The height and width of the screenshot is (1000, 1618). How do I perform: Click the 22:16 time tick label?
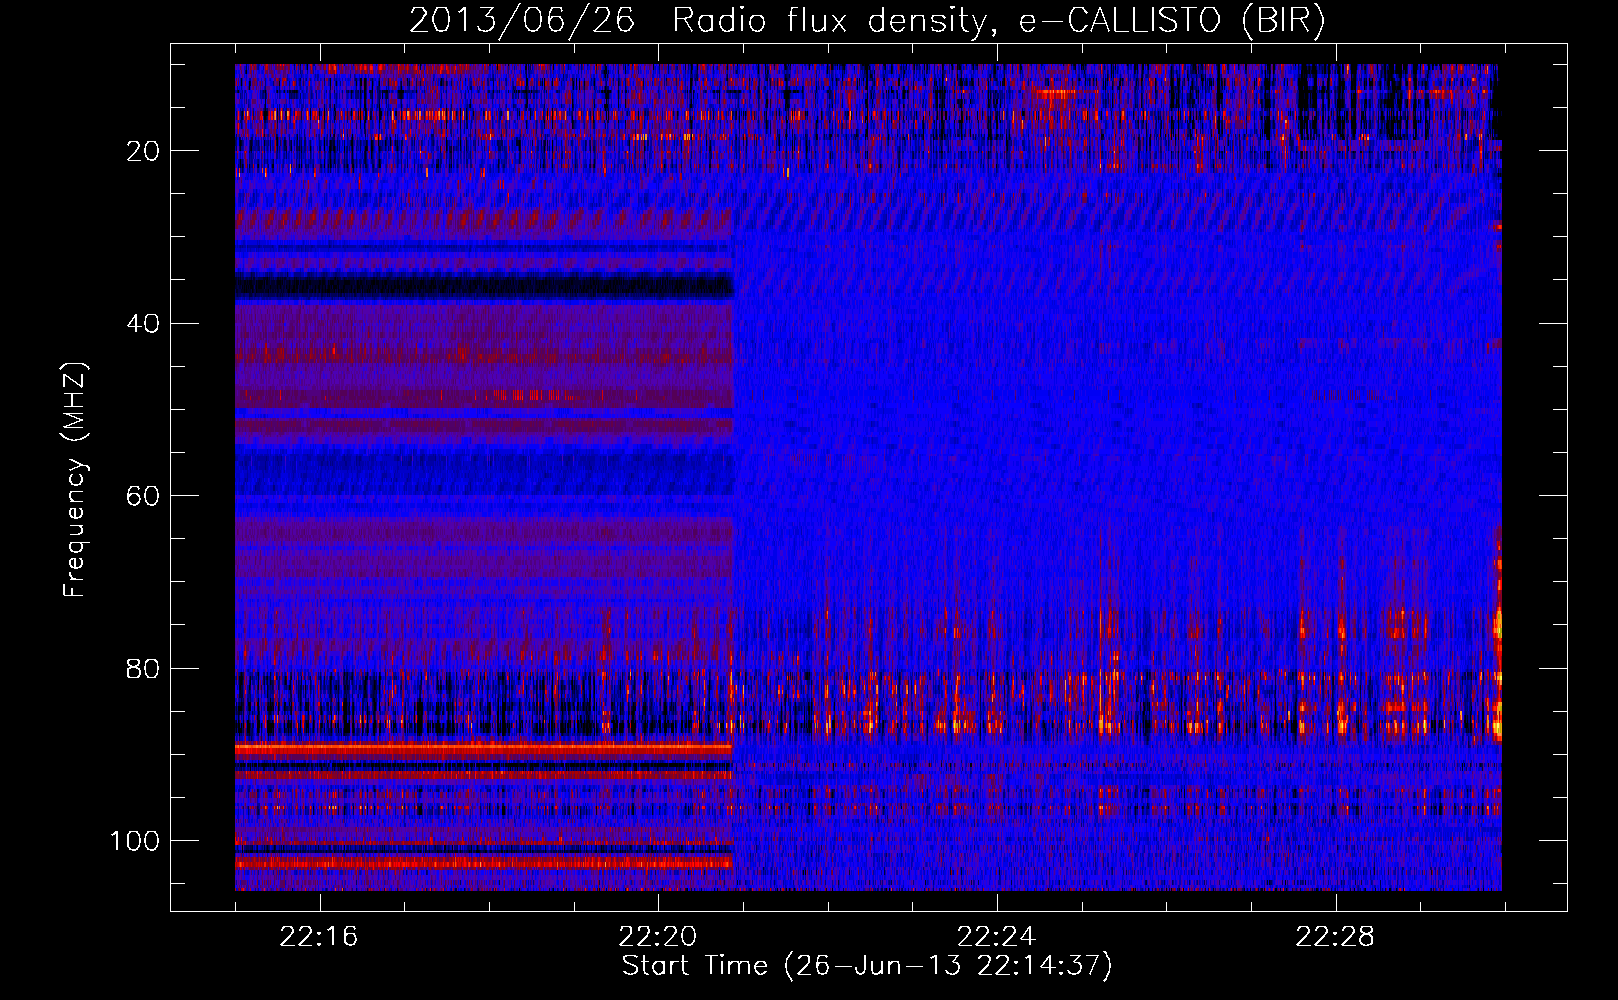click(x=319, y=937)
